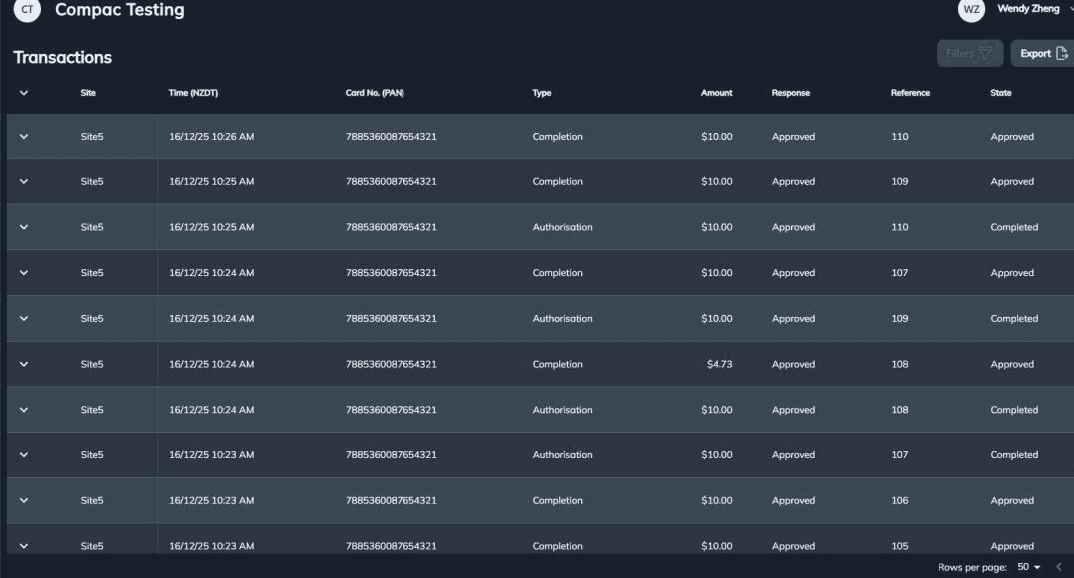Click Authorisation type in 10:25 AM row
Image resolution: width=1074 pixels, height=578 pixels.
[x=562, y=227]
